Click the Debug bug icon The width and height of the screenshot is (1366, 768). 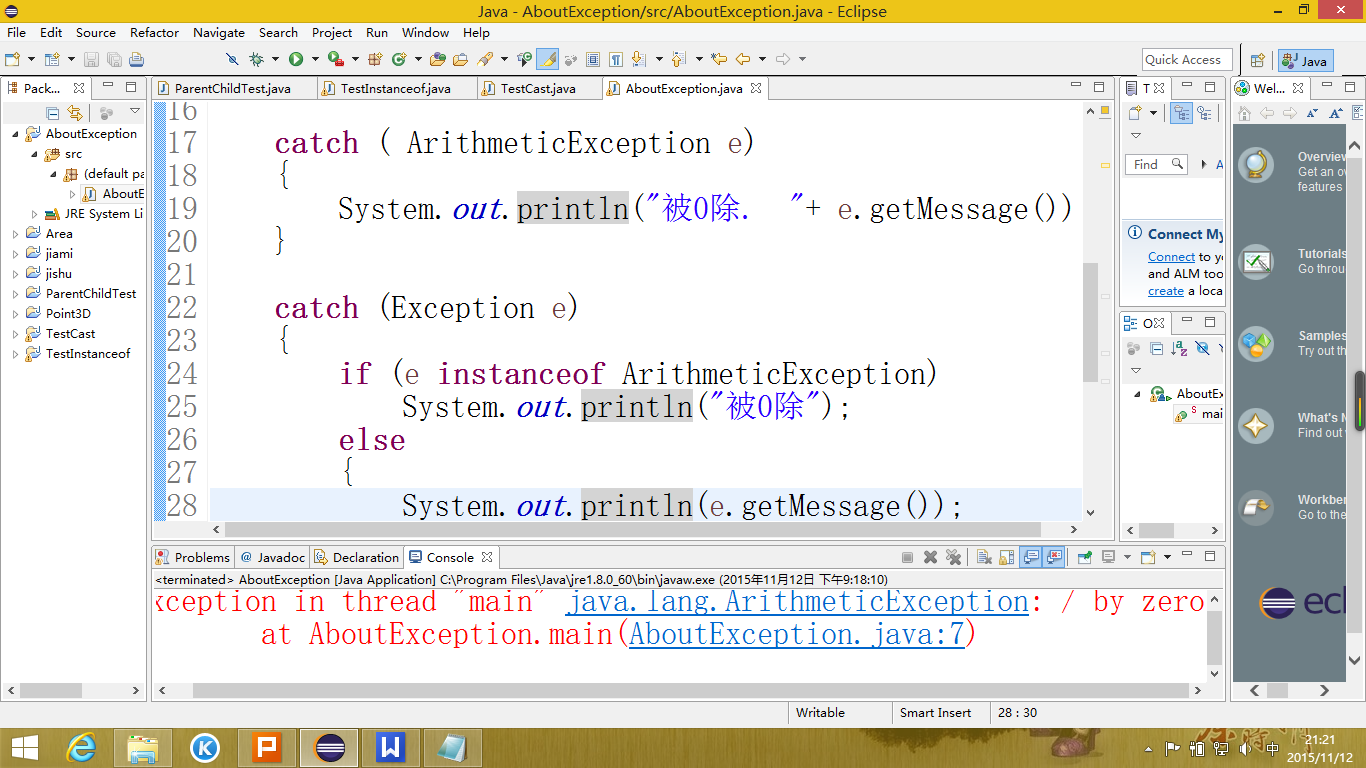pos(256,59)
